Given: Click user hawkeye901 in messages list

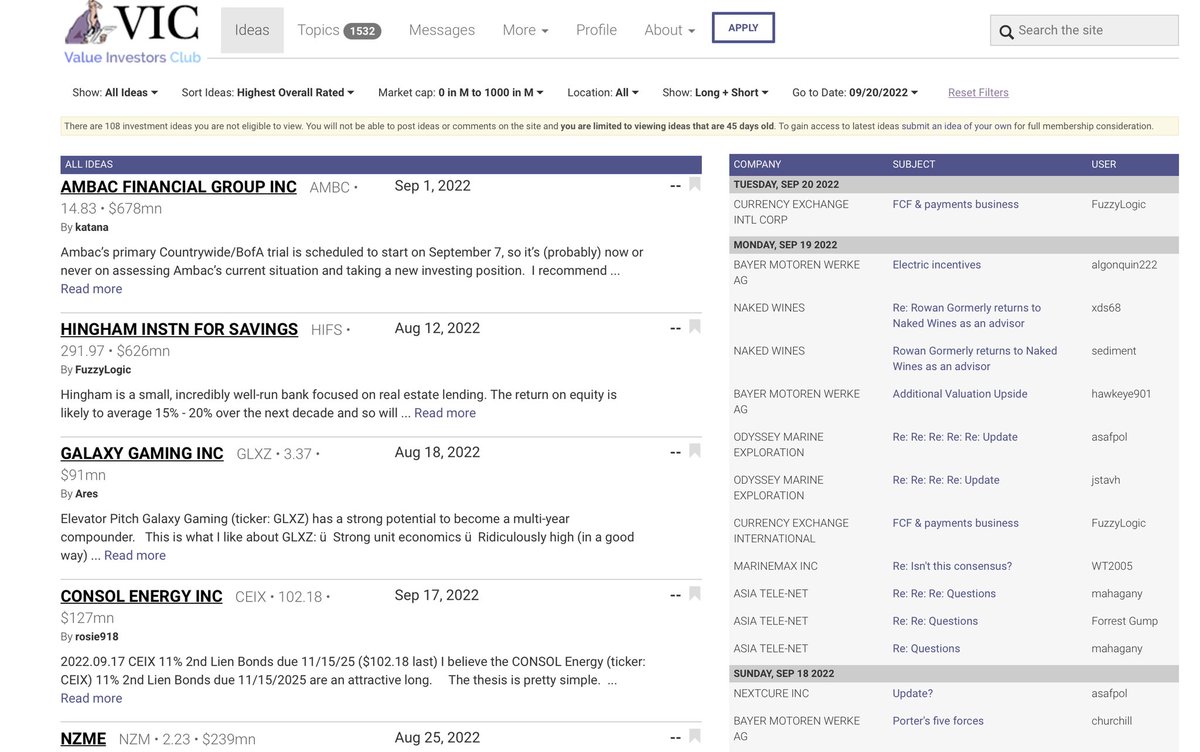Looking at the screenshot, I should coord(1121,394).
